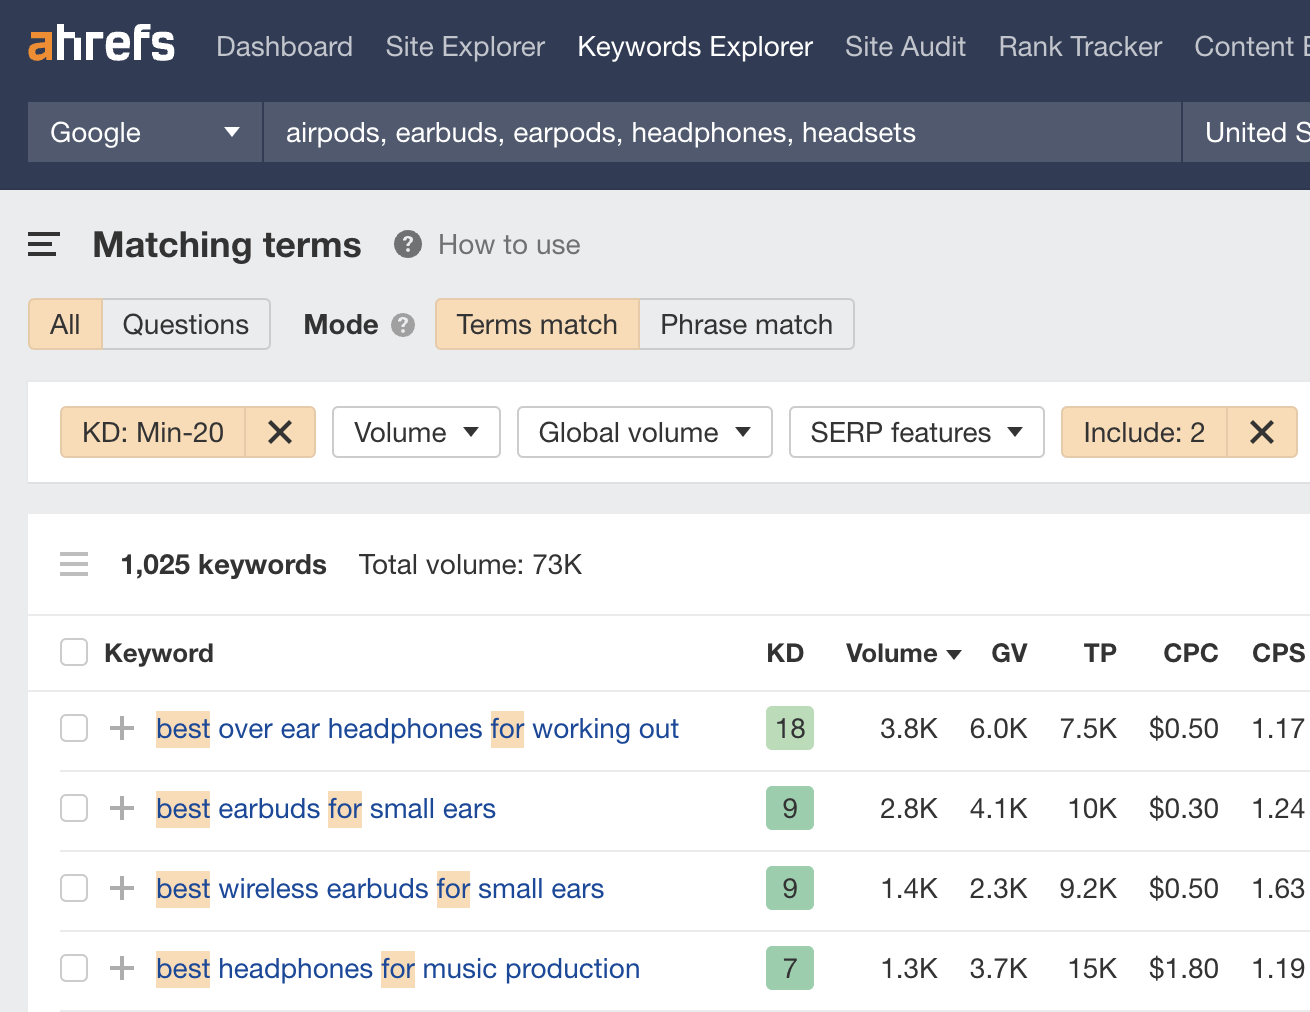Open the filters panel via hamburger icon
The image size is (1310, 1012).
point(42,243)
